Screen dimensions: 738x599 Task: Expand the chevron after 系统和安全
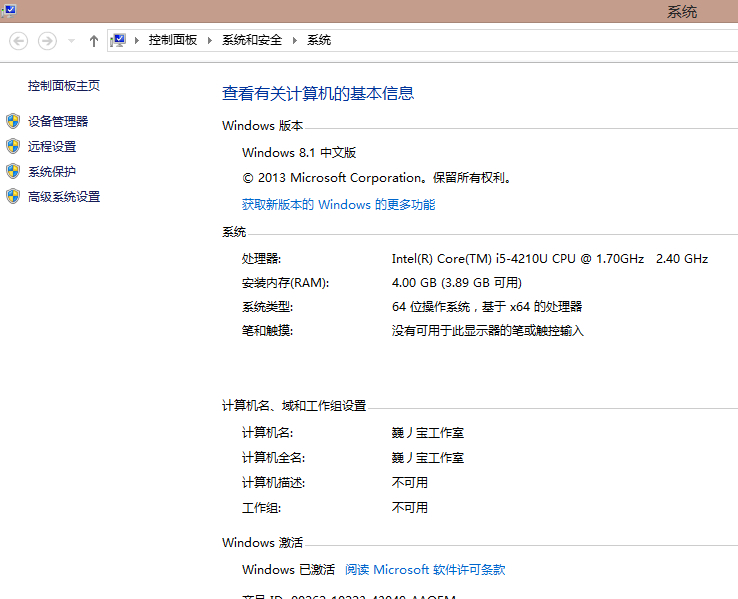[295, 40]
